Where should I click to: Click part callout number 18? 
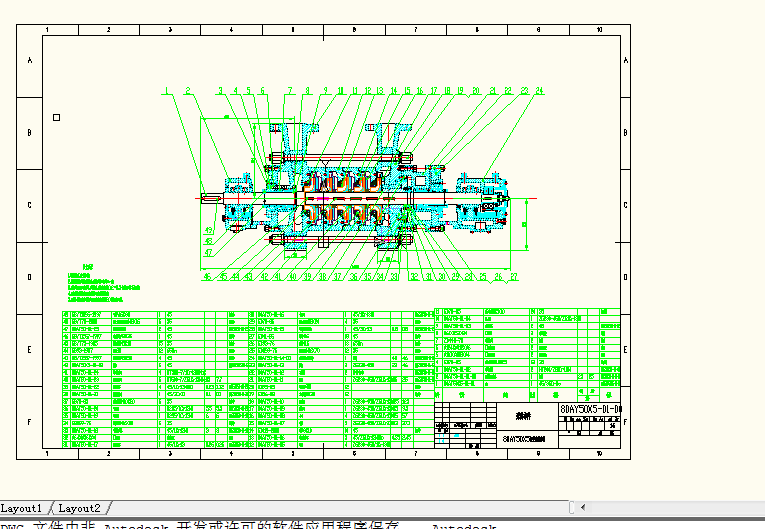click(x=447, y=90)
